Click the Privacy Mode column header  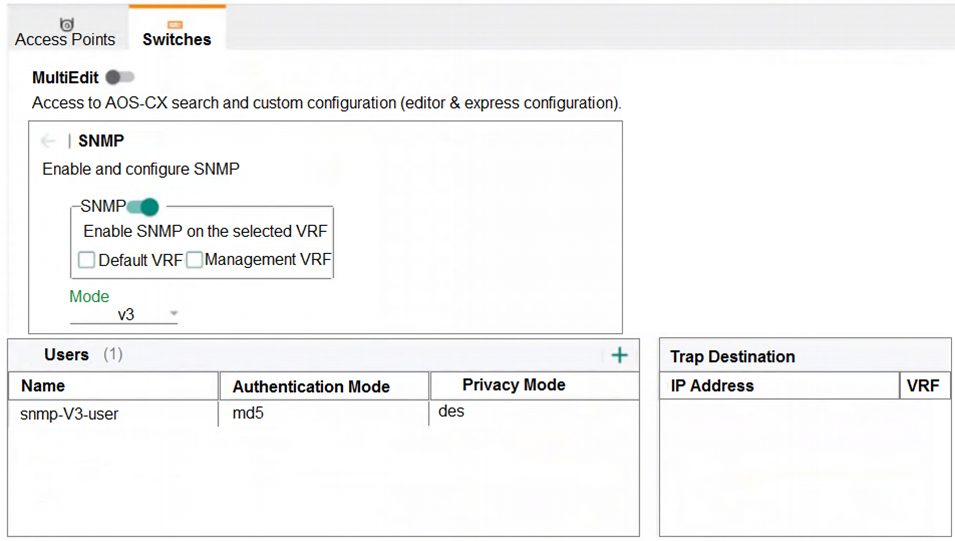click(535, 386)
